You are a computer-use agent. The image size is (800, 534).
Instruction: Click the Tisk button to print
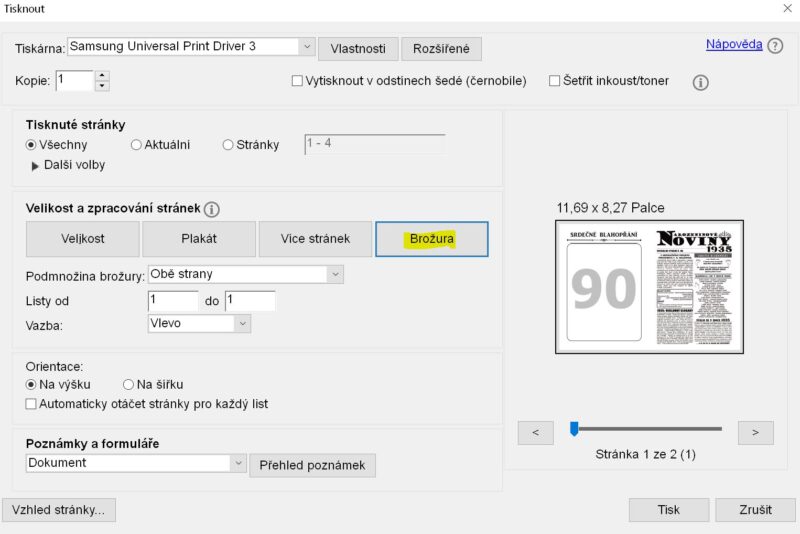click(669, 510)
